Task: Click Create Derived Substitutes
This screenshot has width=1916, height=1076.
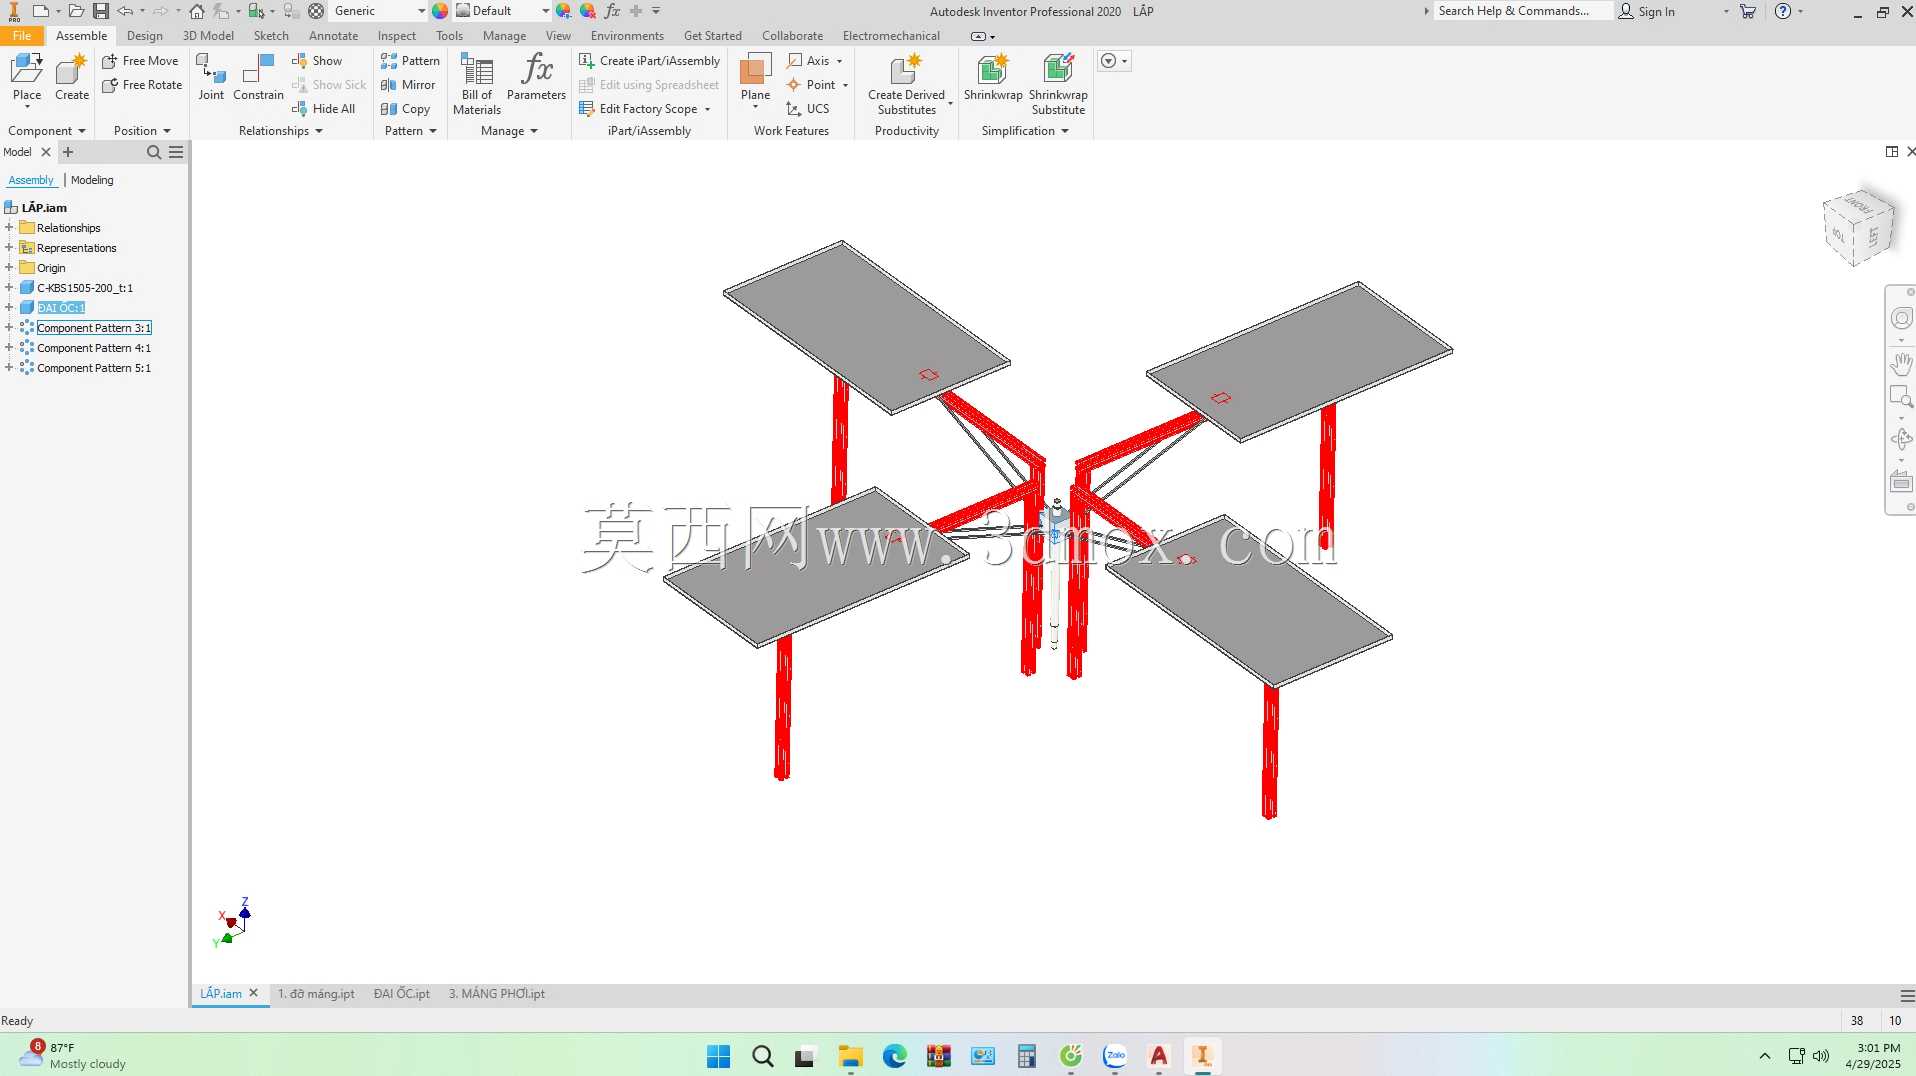Action: [x=906, y=84]
